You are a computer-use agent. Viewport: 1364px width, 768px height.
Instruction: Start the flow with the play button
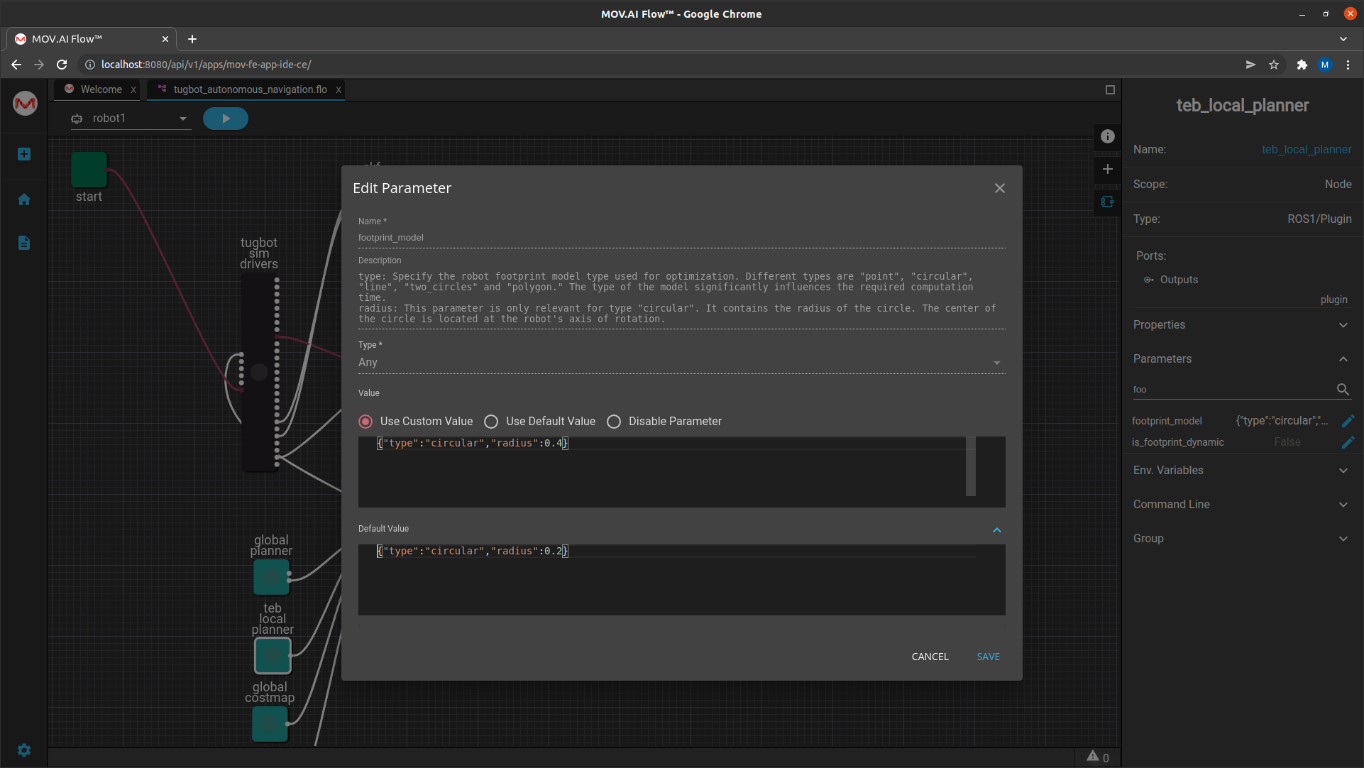pyautogui.click(x=225, y=118)
